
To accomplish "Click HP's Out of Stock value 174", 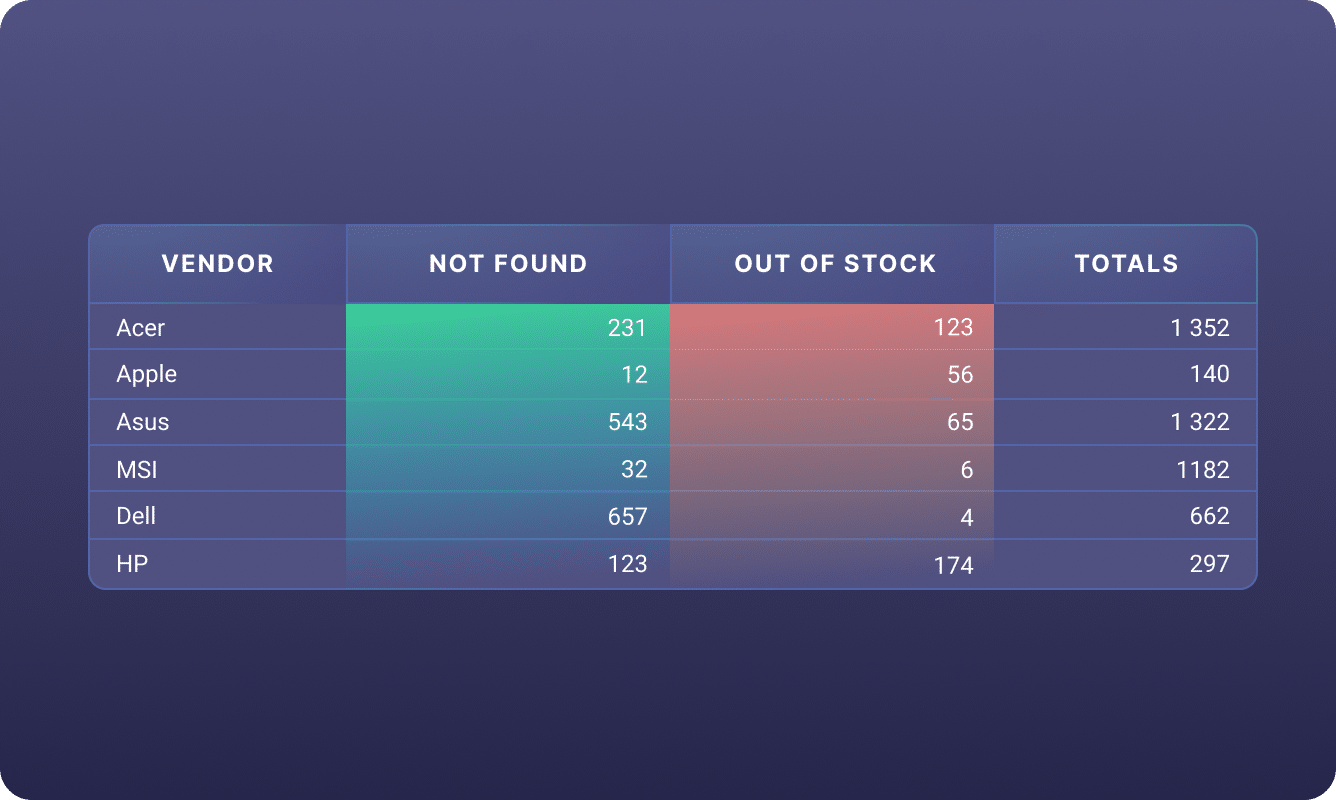I will (953, 566).
